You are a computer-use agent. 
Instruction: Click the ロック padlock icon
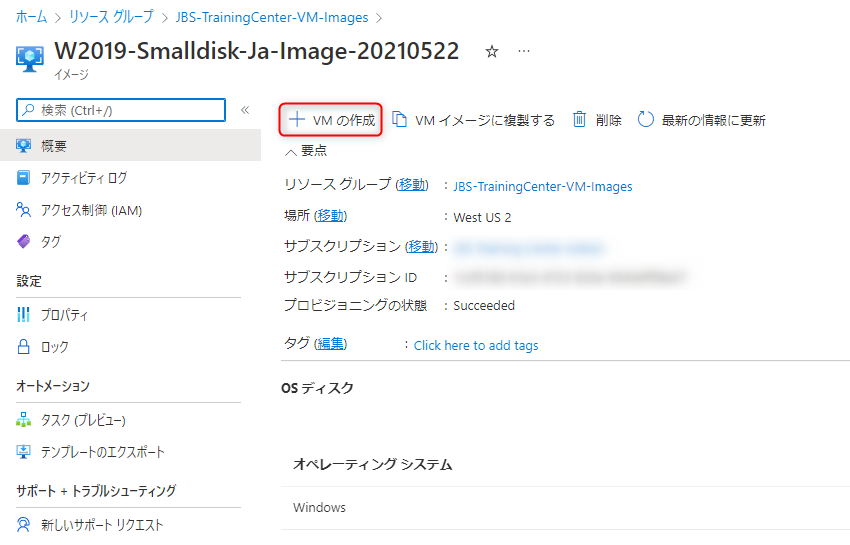(23, 347)
